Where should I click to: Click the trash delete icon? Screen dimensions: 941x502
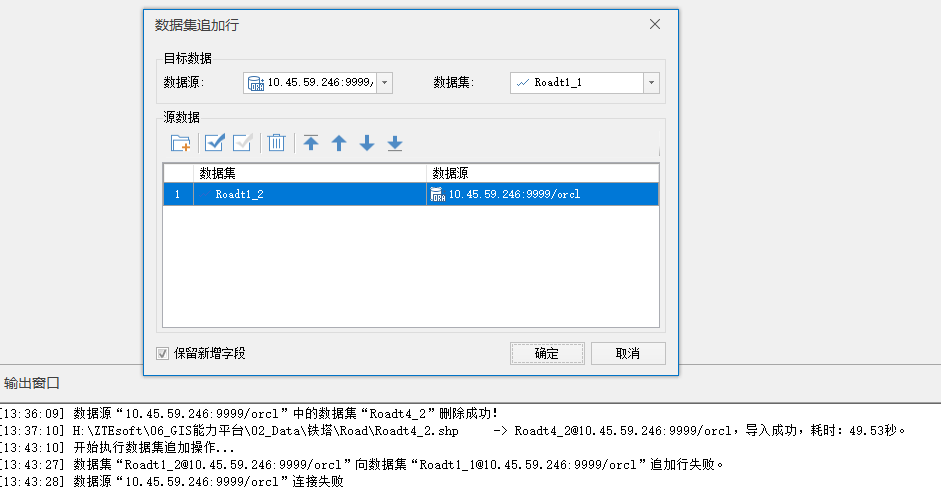click(x=276, y=143)
